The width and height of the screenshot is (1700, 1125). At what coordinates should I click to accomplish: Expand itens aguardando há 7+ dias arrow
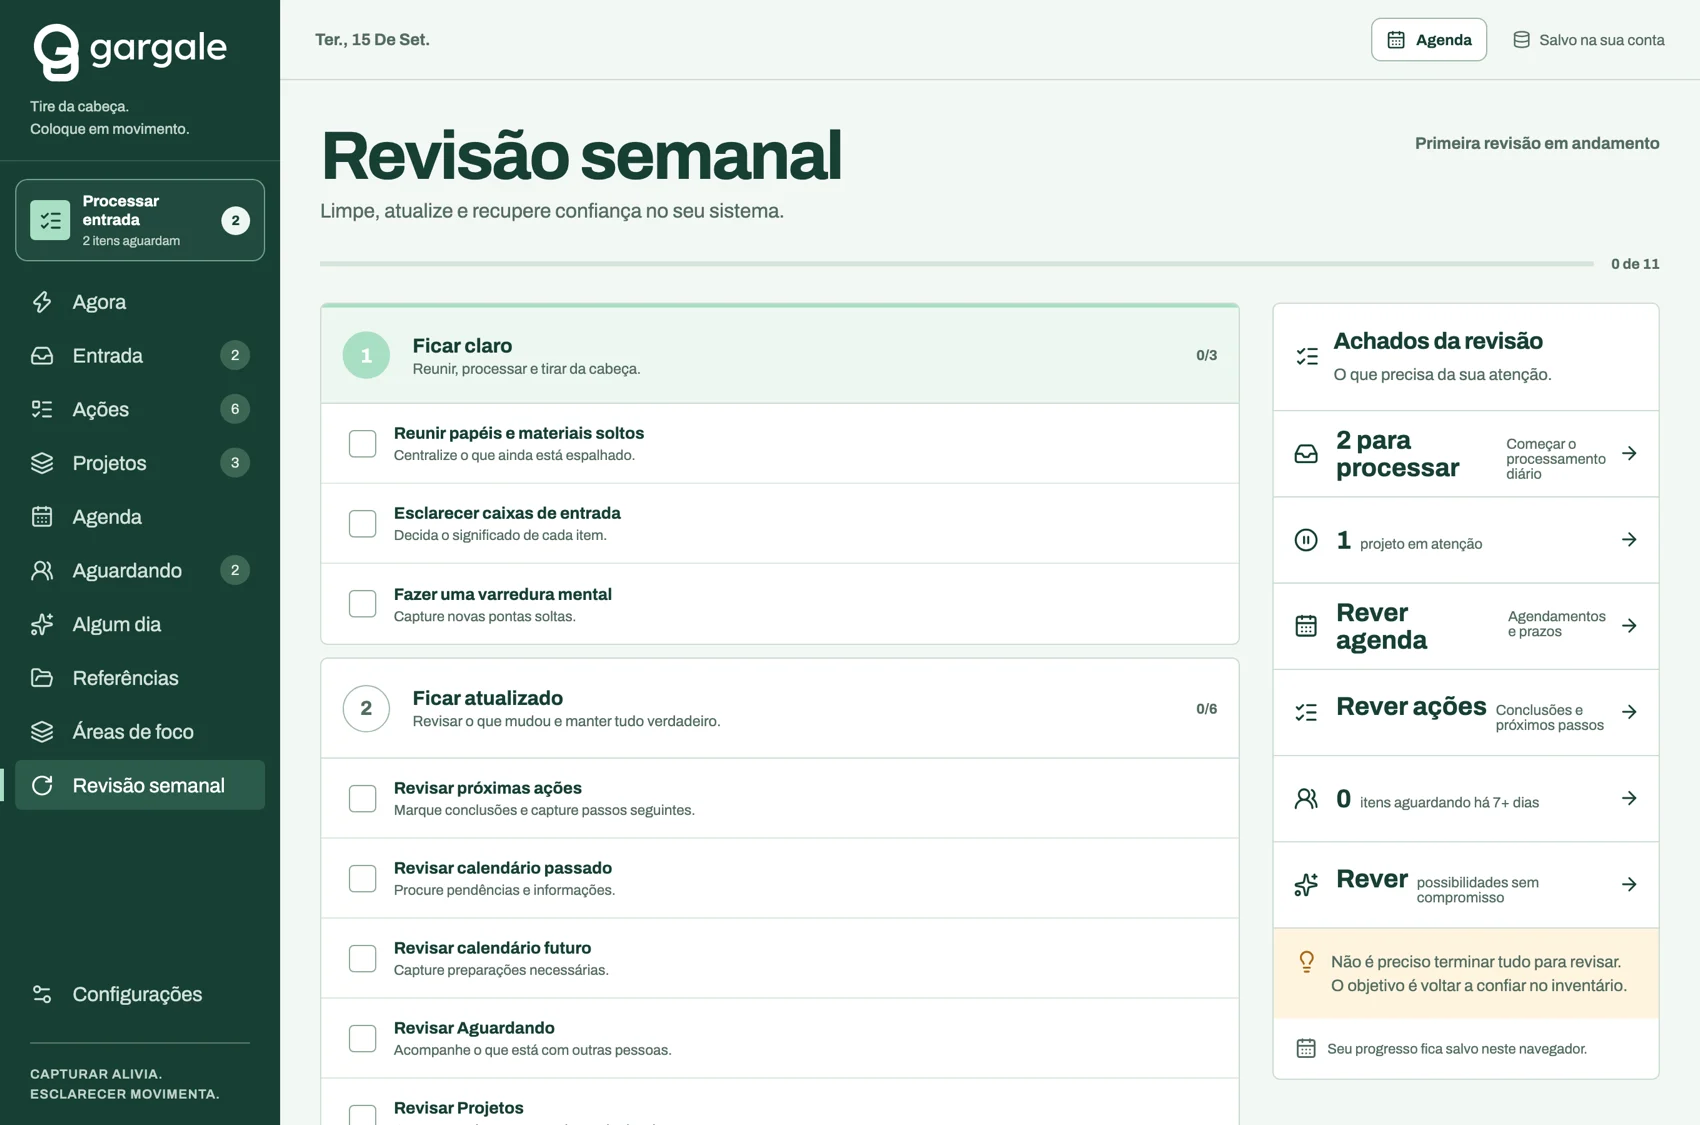tap(1629, 798)
